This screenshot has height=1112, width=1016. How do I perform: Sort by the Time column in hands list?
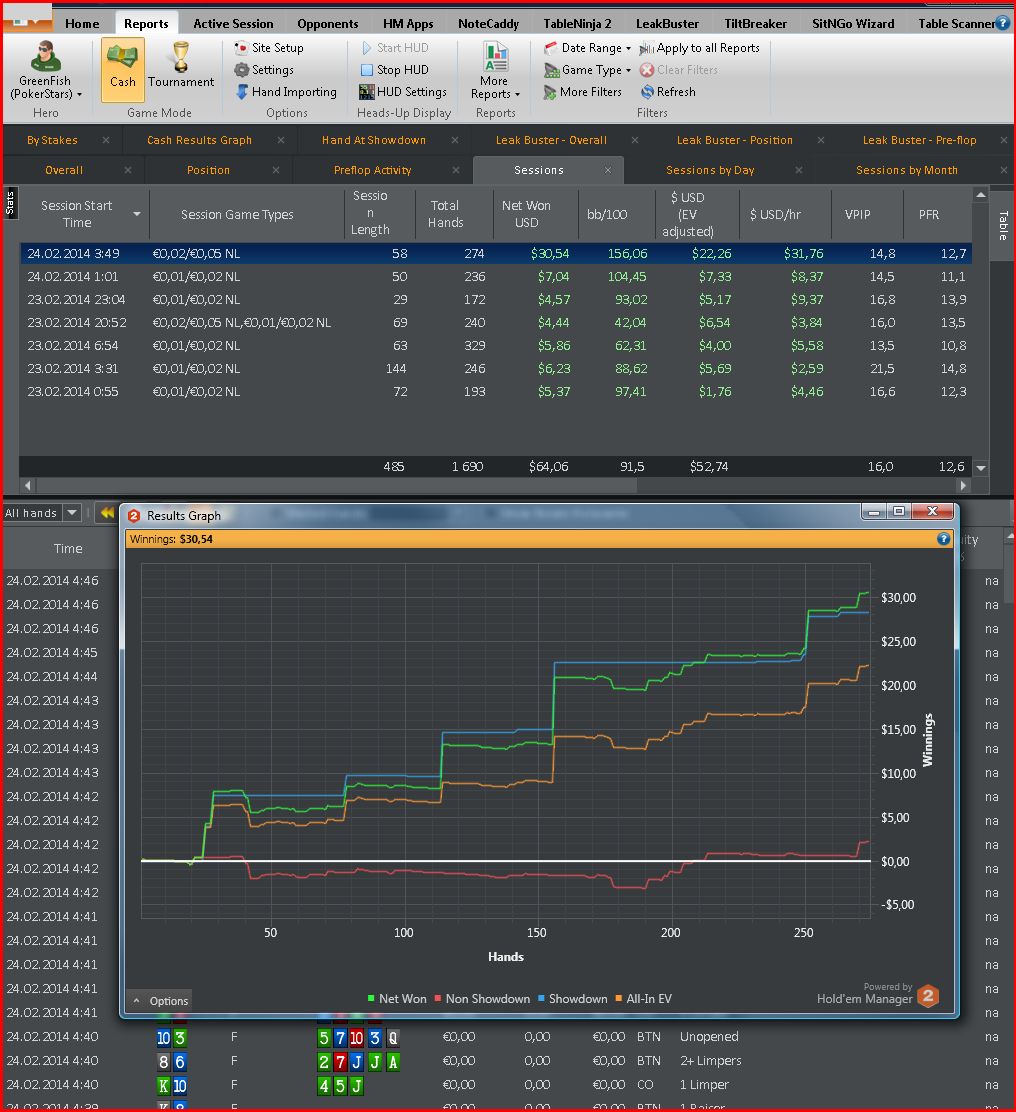click(x=67, y=548)
